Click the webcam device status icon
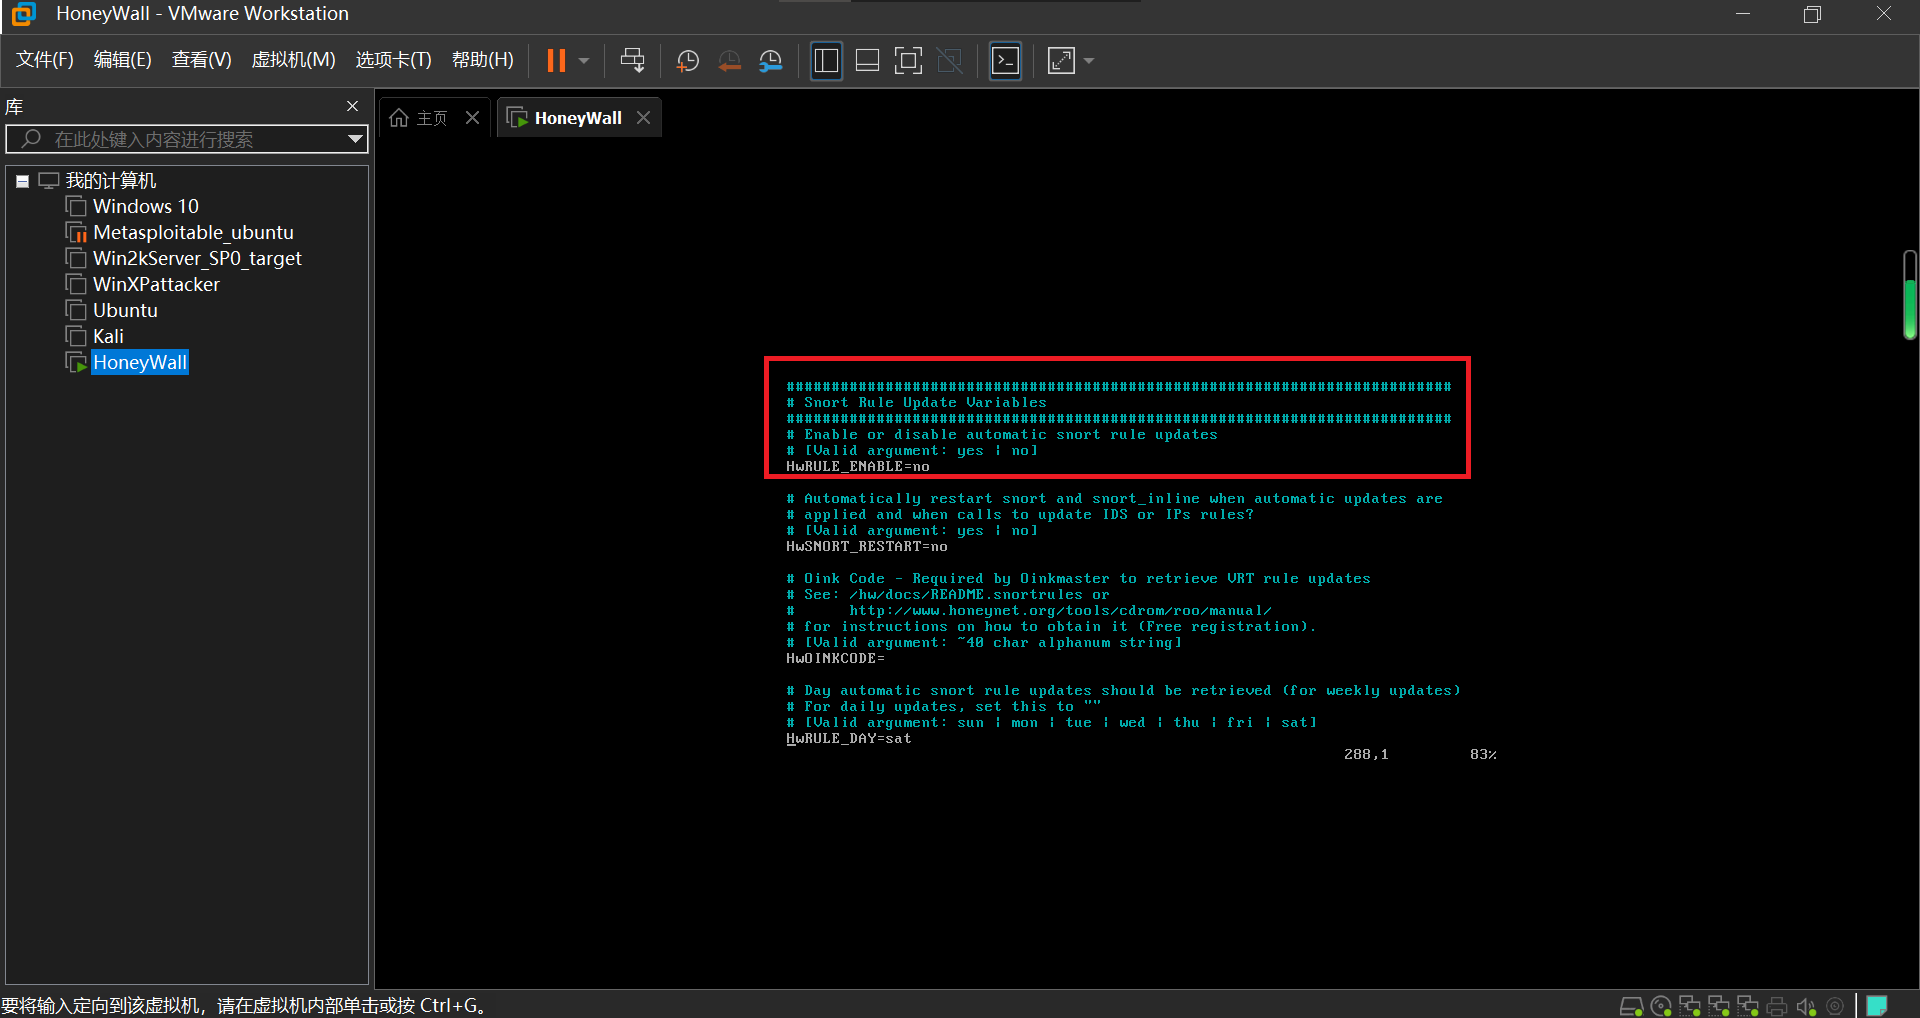Image resolution: width=1920 pixels, height=1018 pixels. coord(1835,1006)
